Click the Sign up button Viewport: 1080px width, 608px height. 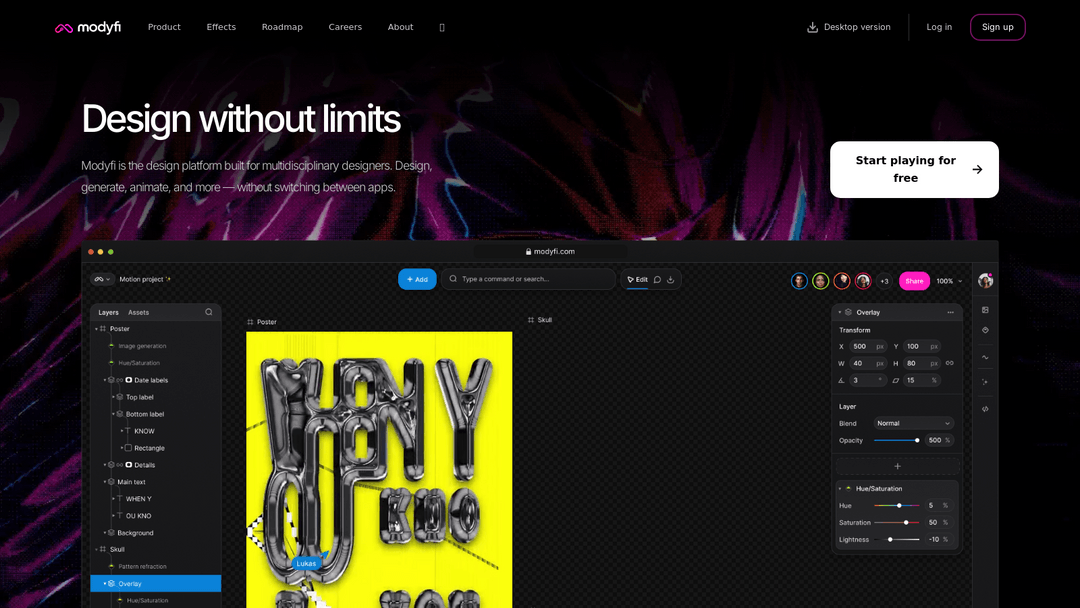click(x=997, y=27)
